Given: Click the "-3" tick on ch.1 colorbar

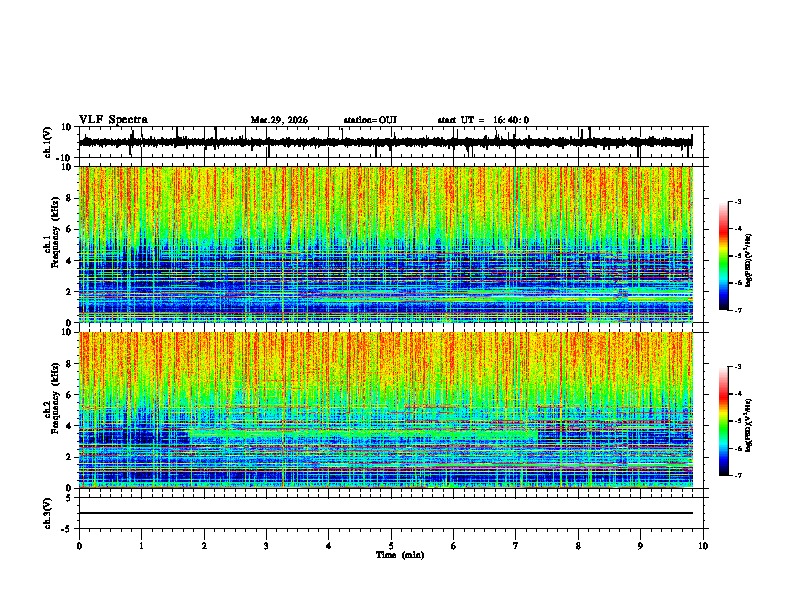Looking at the screenshot, I should [x=738, y=201].
